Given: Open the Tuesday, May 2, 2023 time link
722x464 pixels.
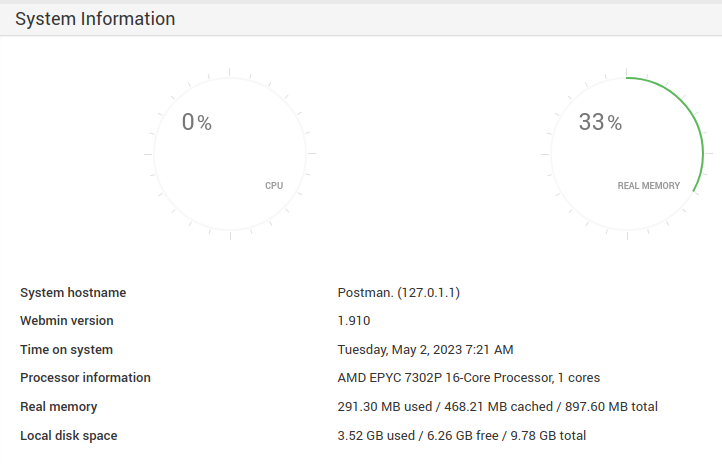Looking at the screenshot, I should pos(425,350).
